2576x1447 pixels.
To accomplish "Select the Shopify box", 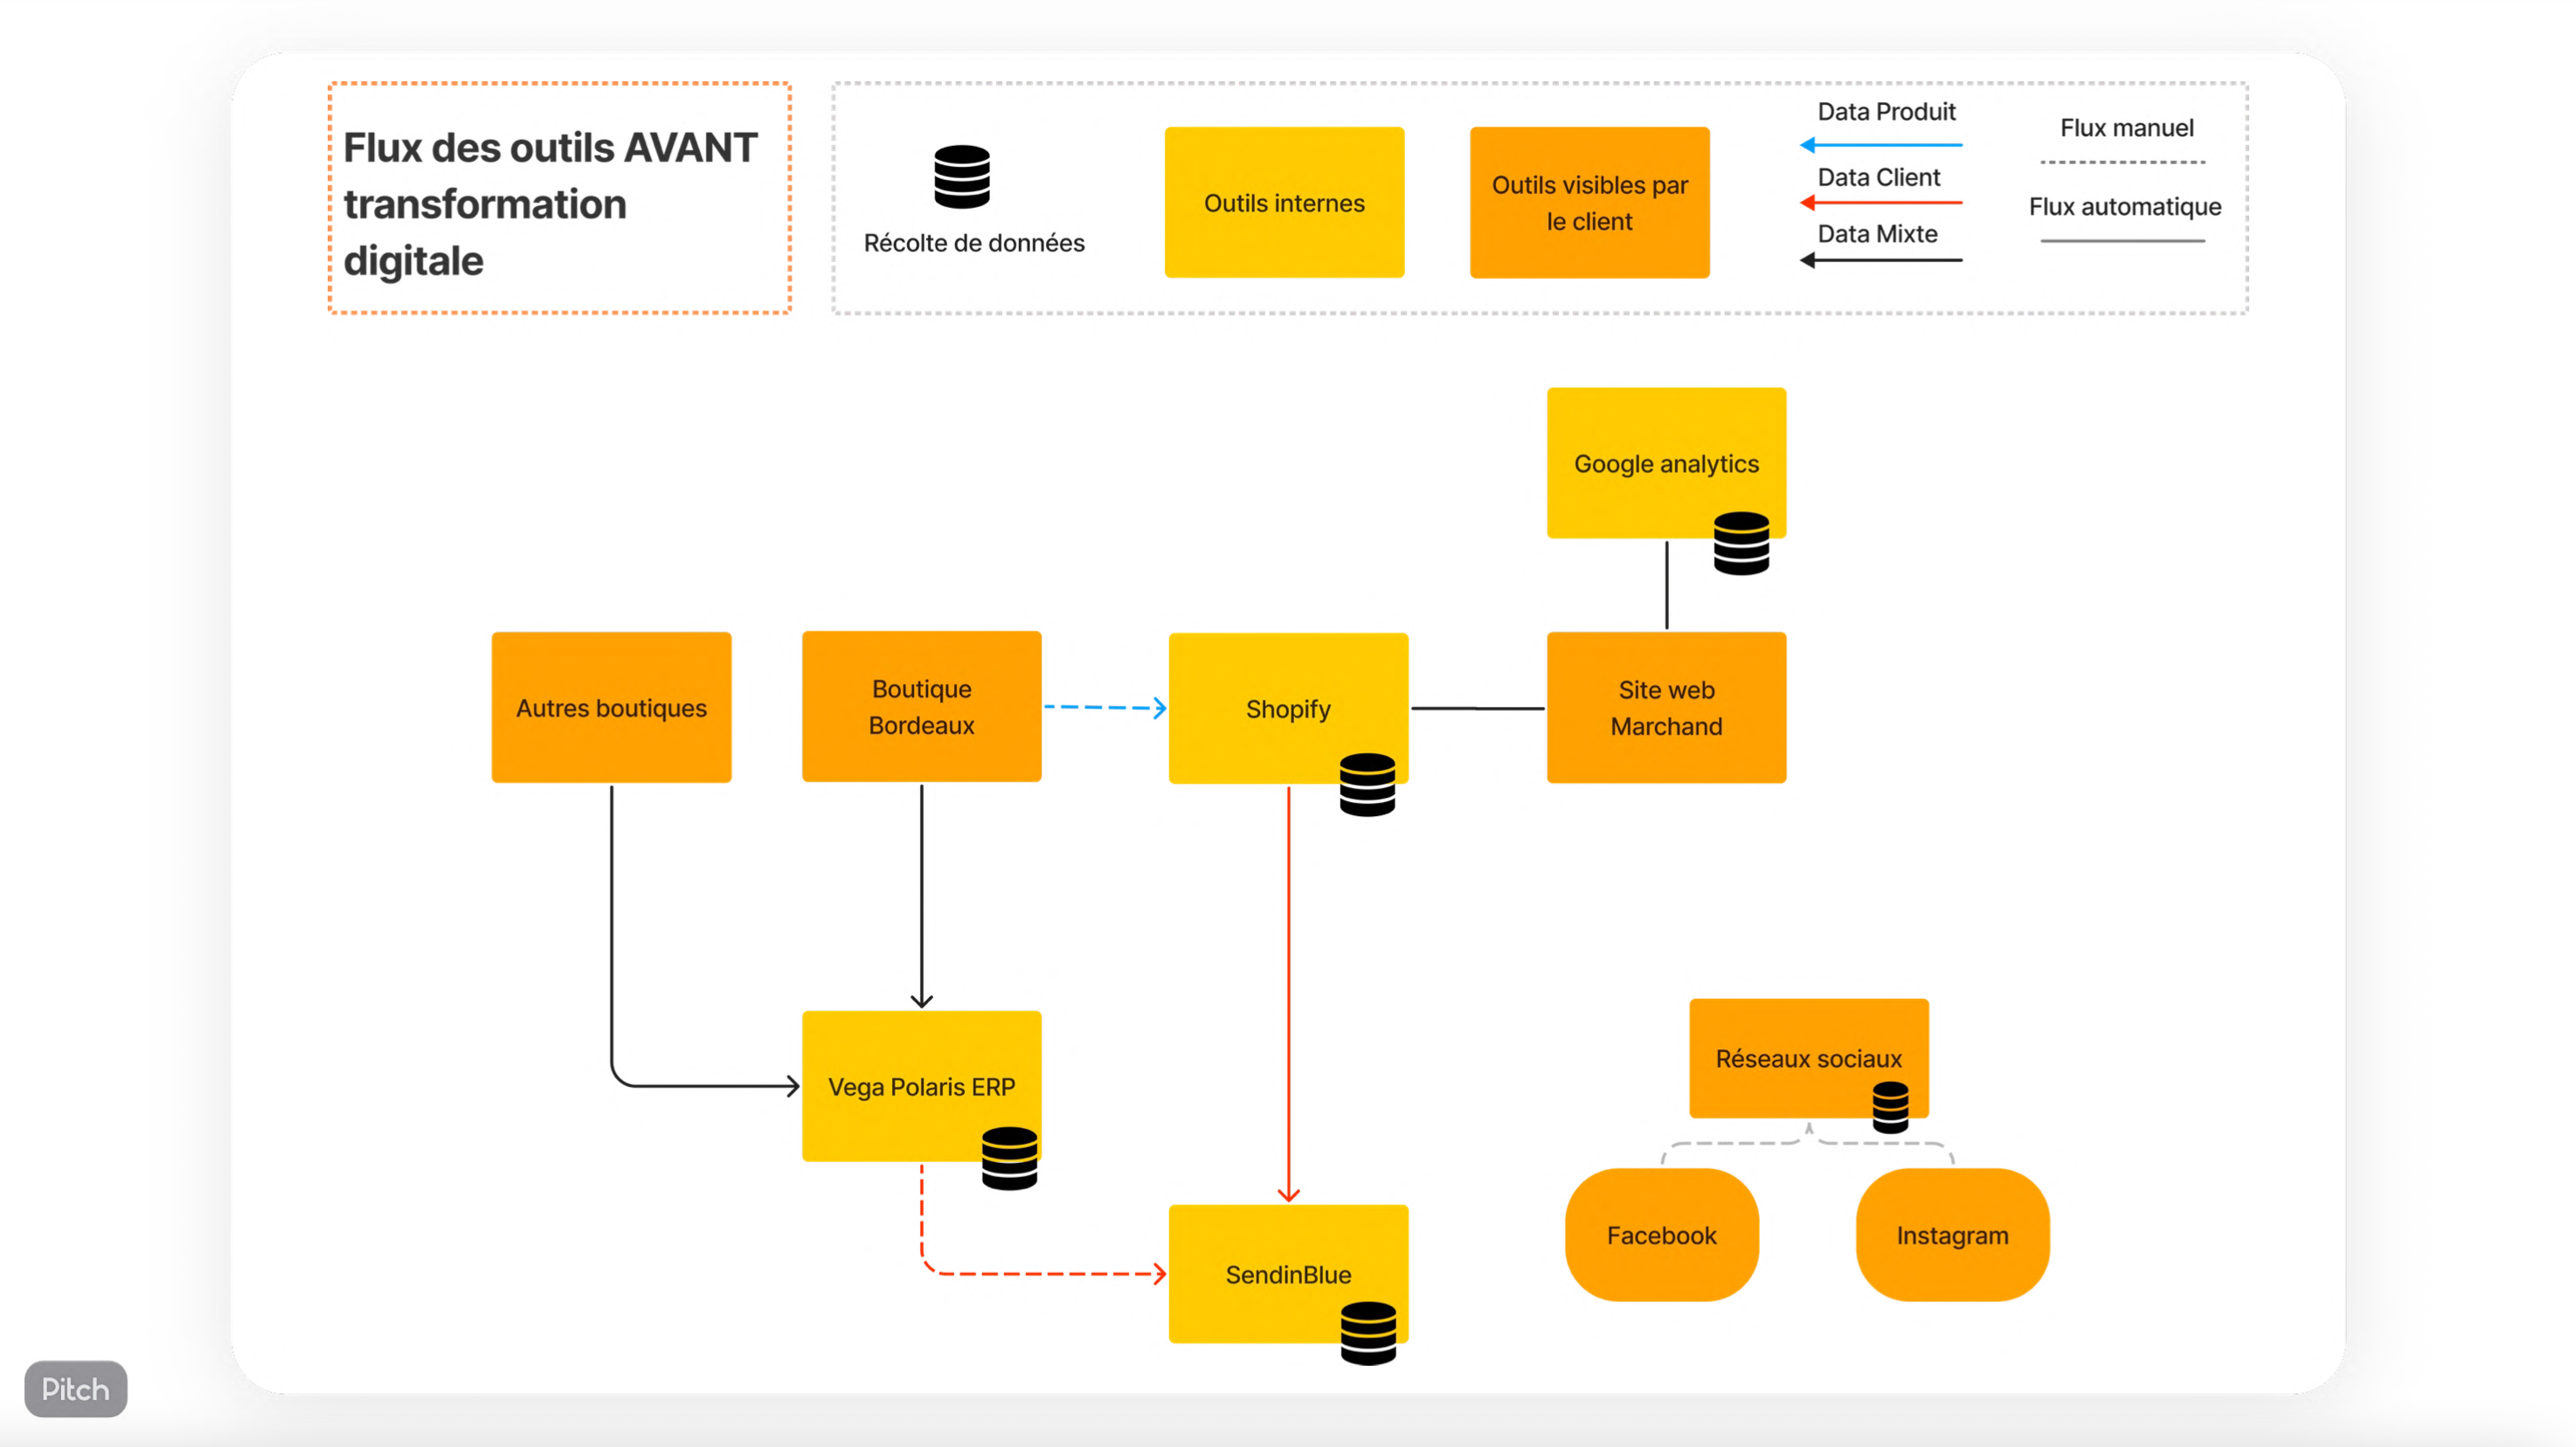I will coord(1288,708).
